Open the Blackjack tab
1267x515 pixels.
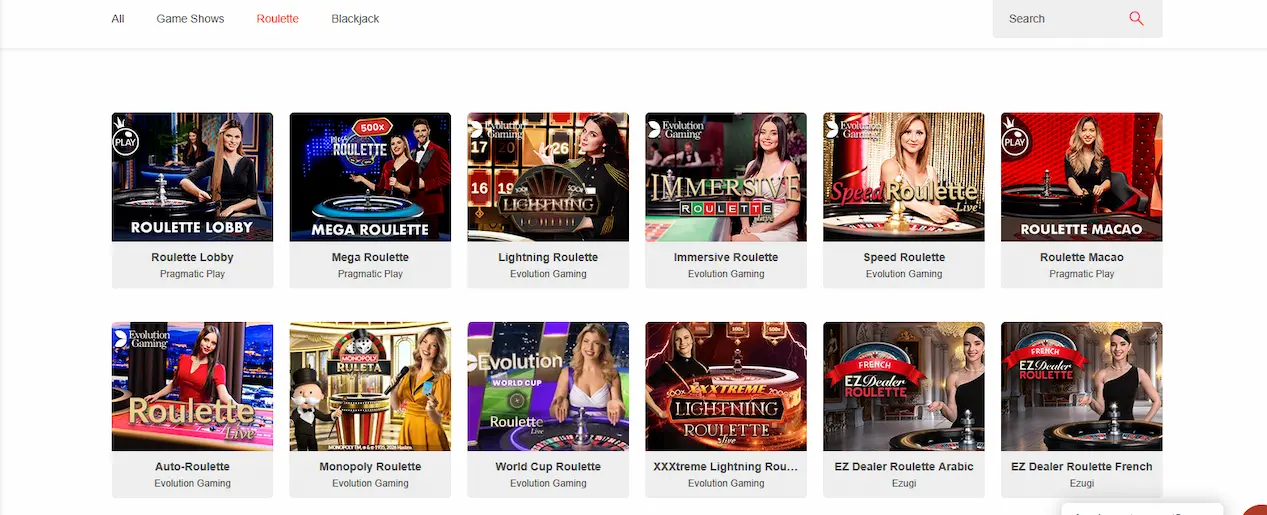(355, 19)
